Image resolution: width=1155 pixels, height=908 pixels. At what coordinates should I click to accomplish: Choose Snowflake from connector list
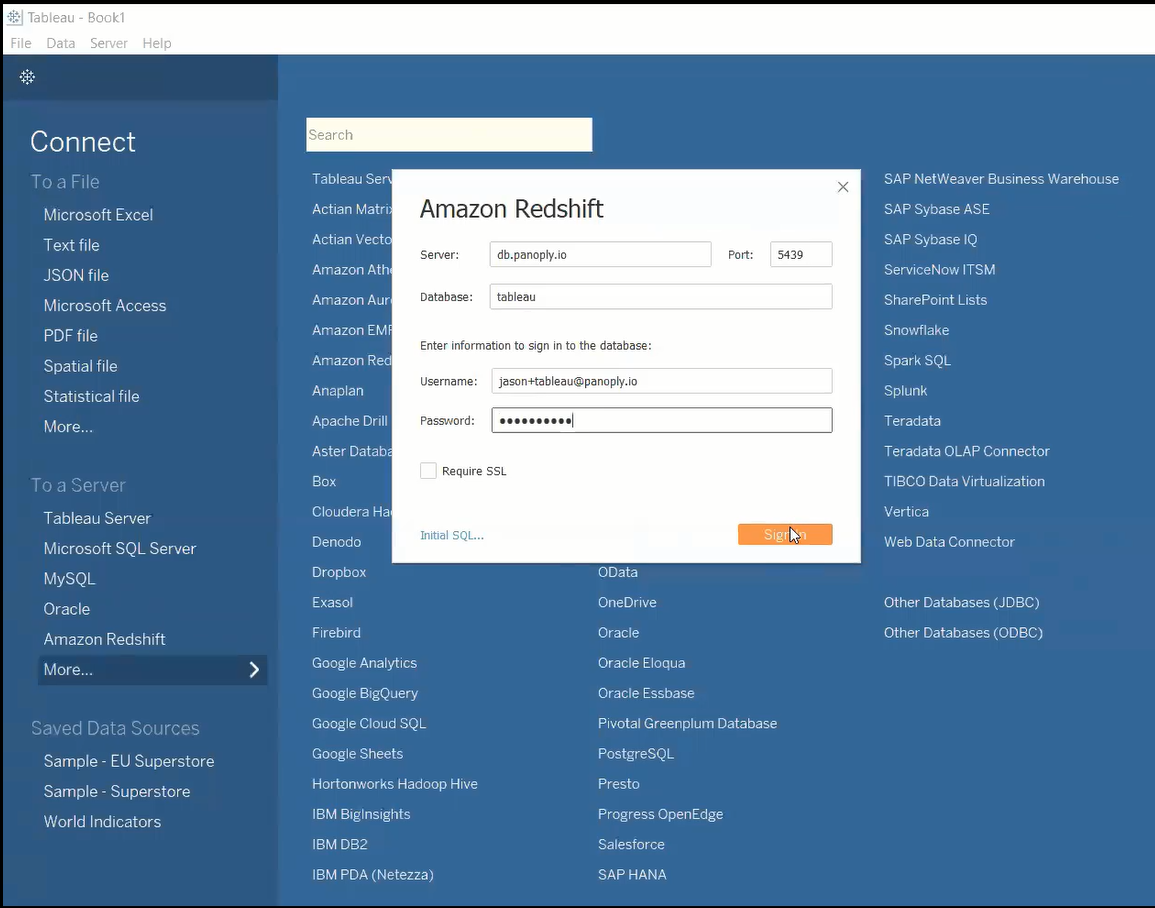(916, 330)
